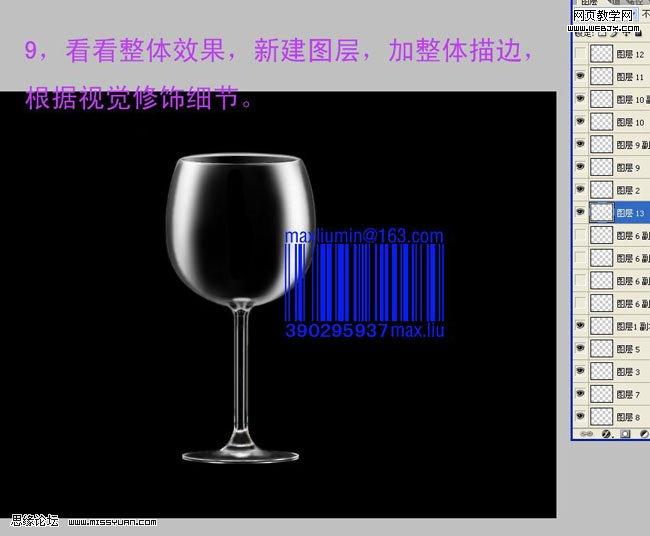
Task: Click the 图层 2 layer thumbnail
Action: click(x=601, y=190)
